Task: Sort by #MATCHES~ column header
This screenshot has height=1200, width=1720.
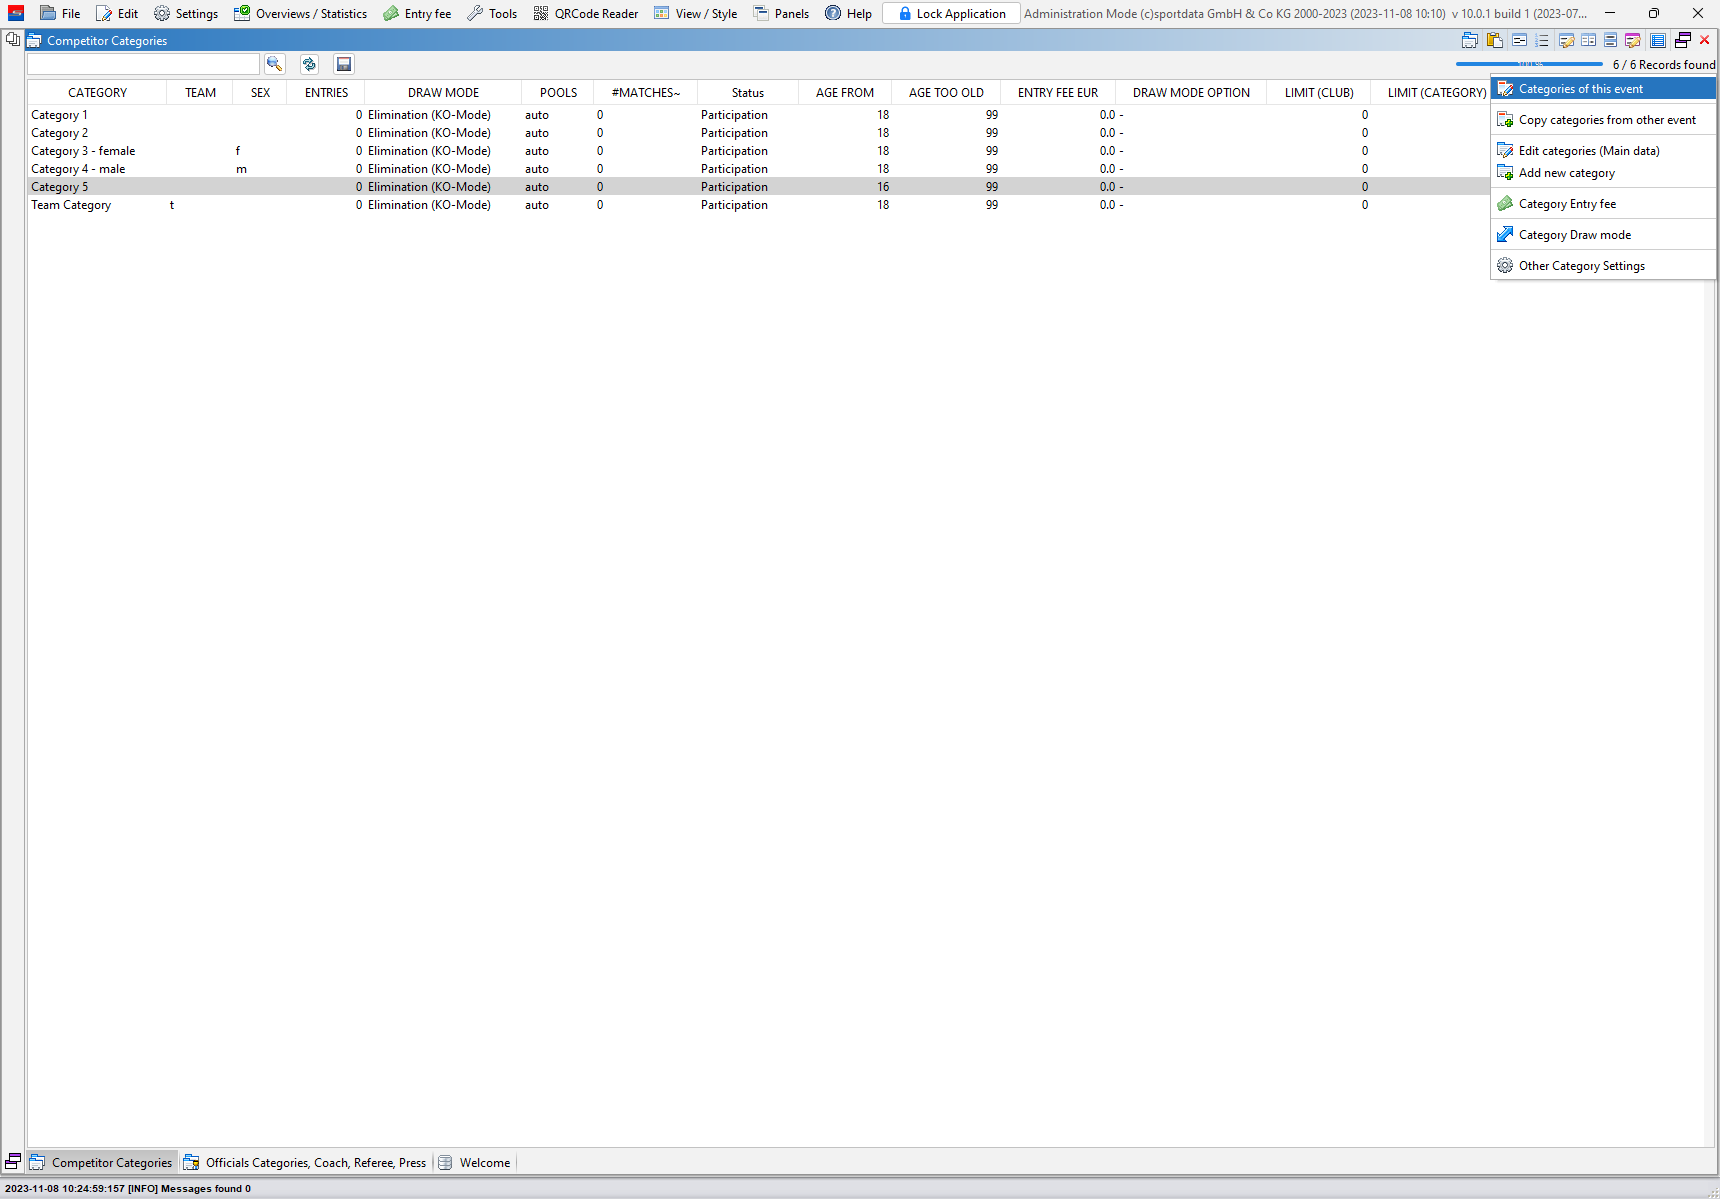Action: 646,93
